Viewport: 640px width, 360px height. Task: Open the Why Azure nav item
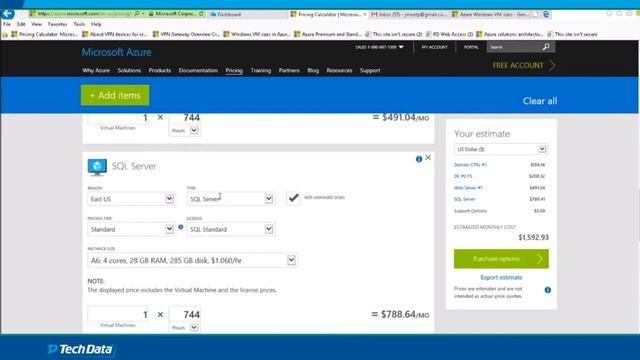[x=96, y=70]
